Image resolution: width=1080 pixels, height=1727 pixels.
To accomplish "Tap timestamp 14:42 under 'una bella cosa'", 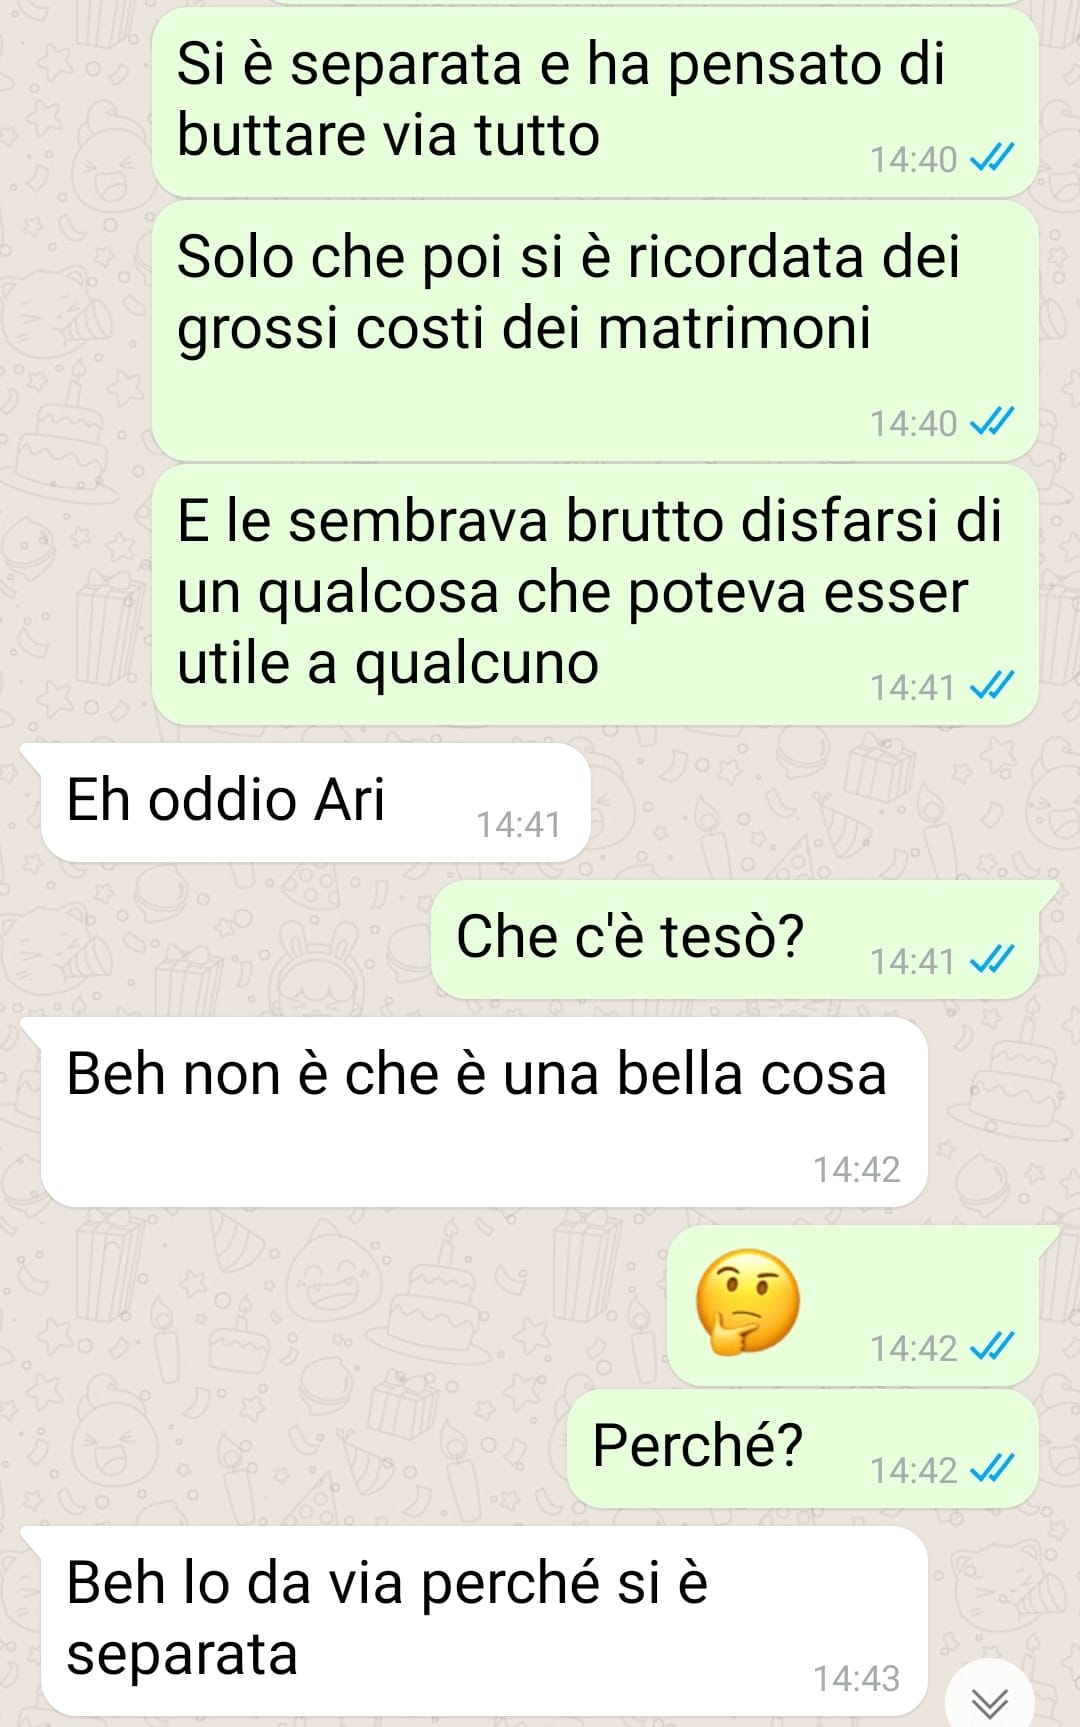I will click(x=856, y=1169).
